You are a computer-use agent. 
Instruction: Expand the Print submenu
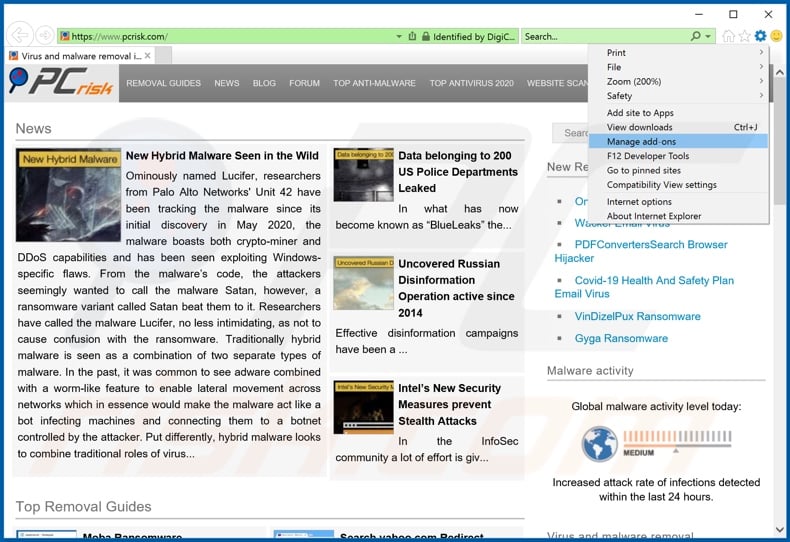coord(678,52)
